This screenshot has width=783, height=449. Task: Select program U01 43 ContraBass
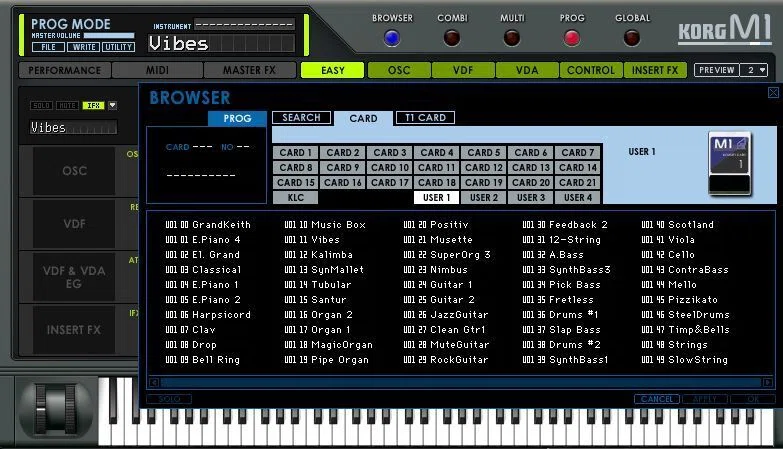click(x=685, y=270)
